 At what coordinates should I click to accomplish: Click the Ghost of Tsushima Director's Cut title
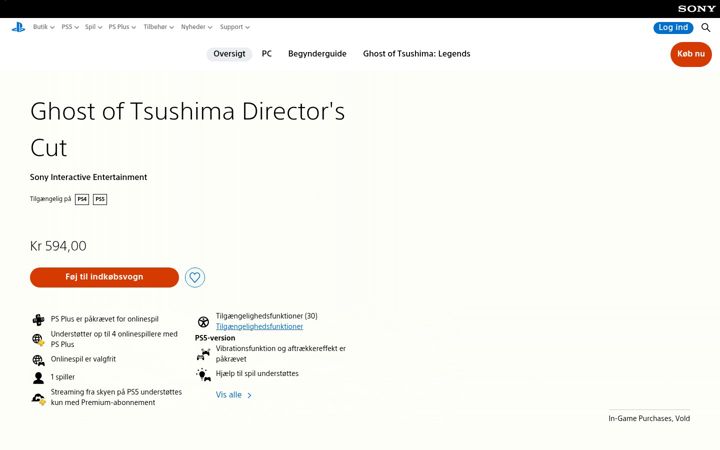coord(187,129)
